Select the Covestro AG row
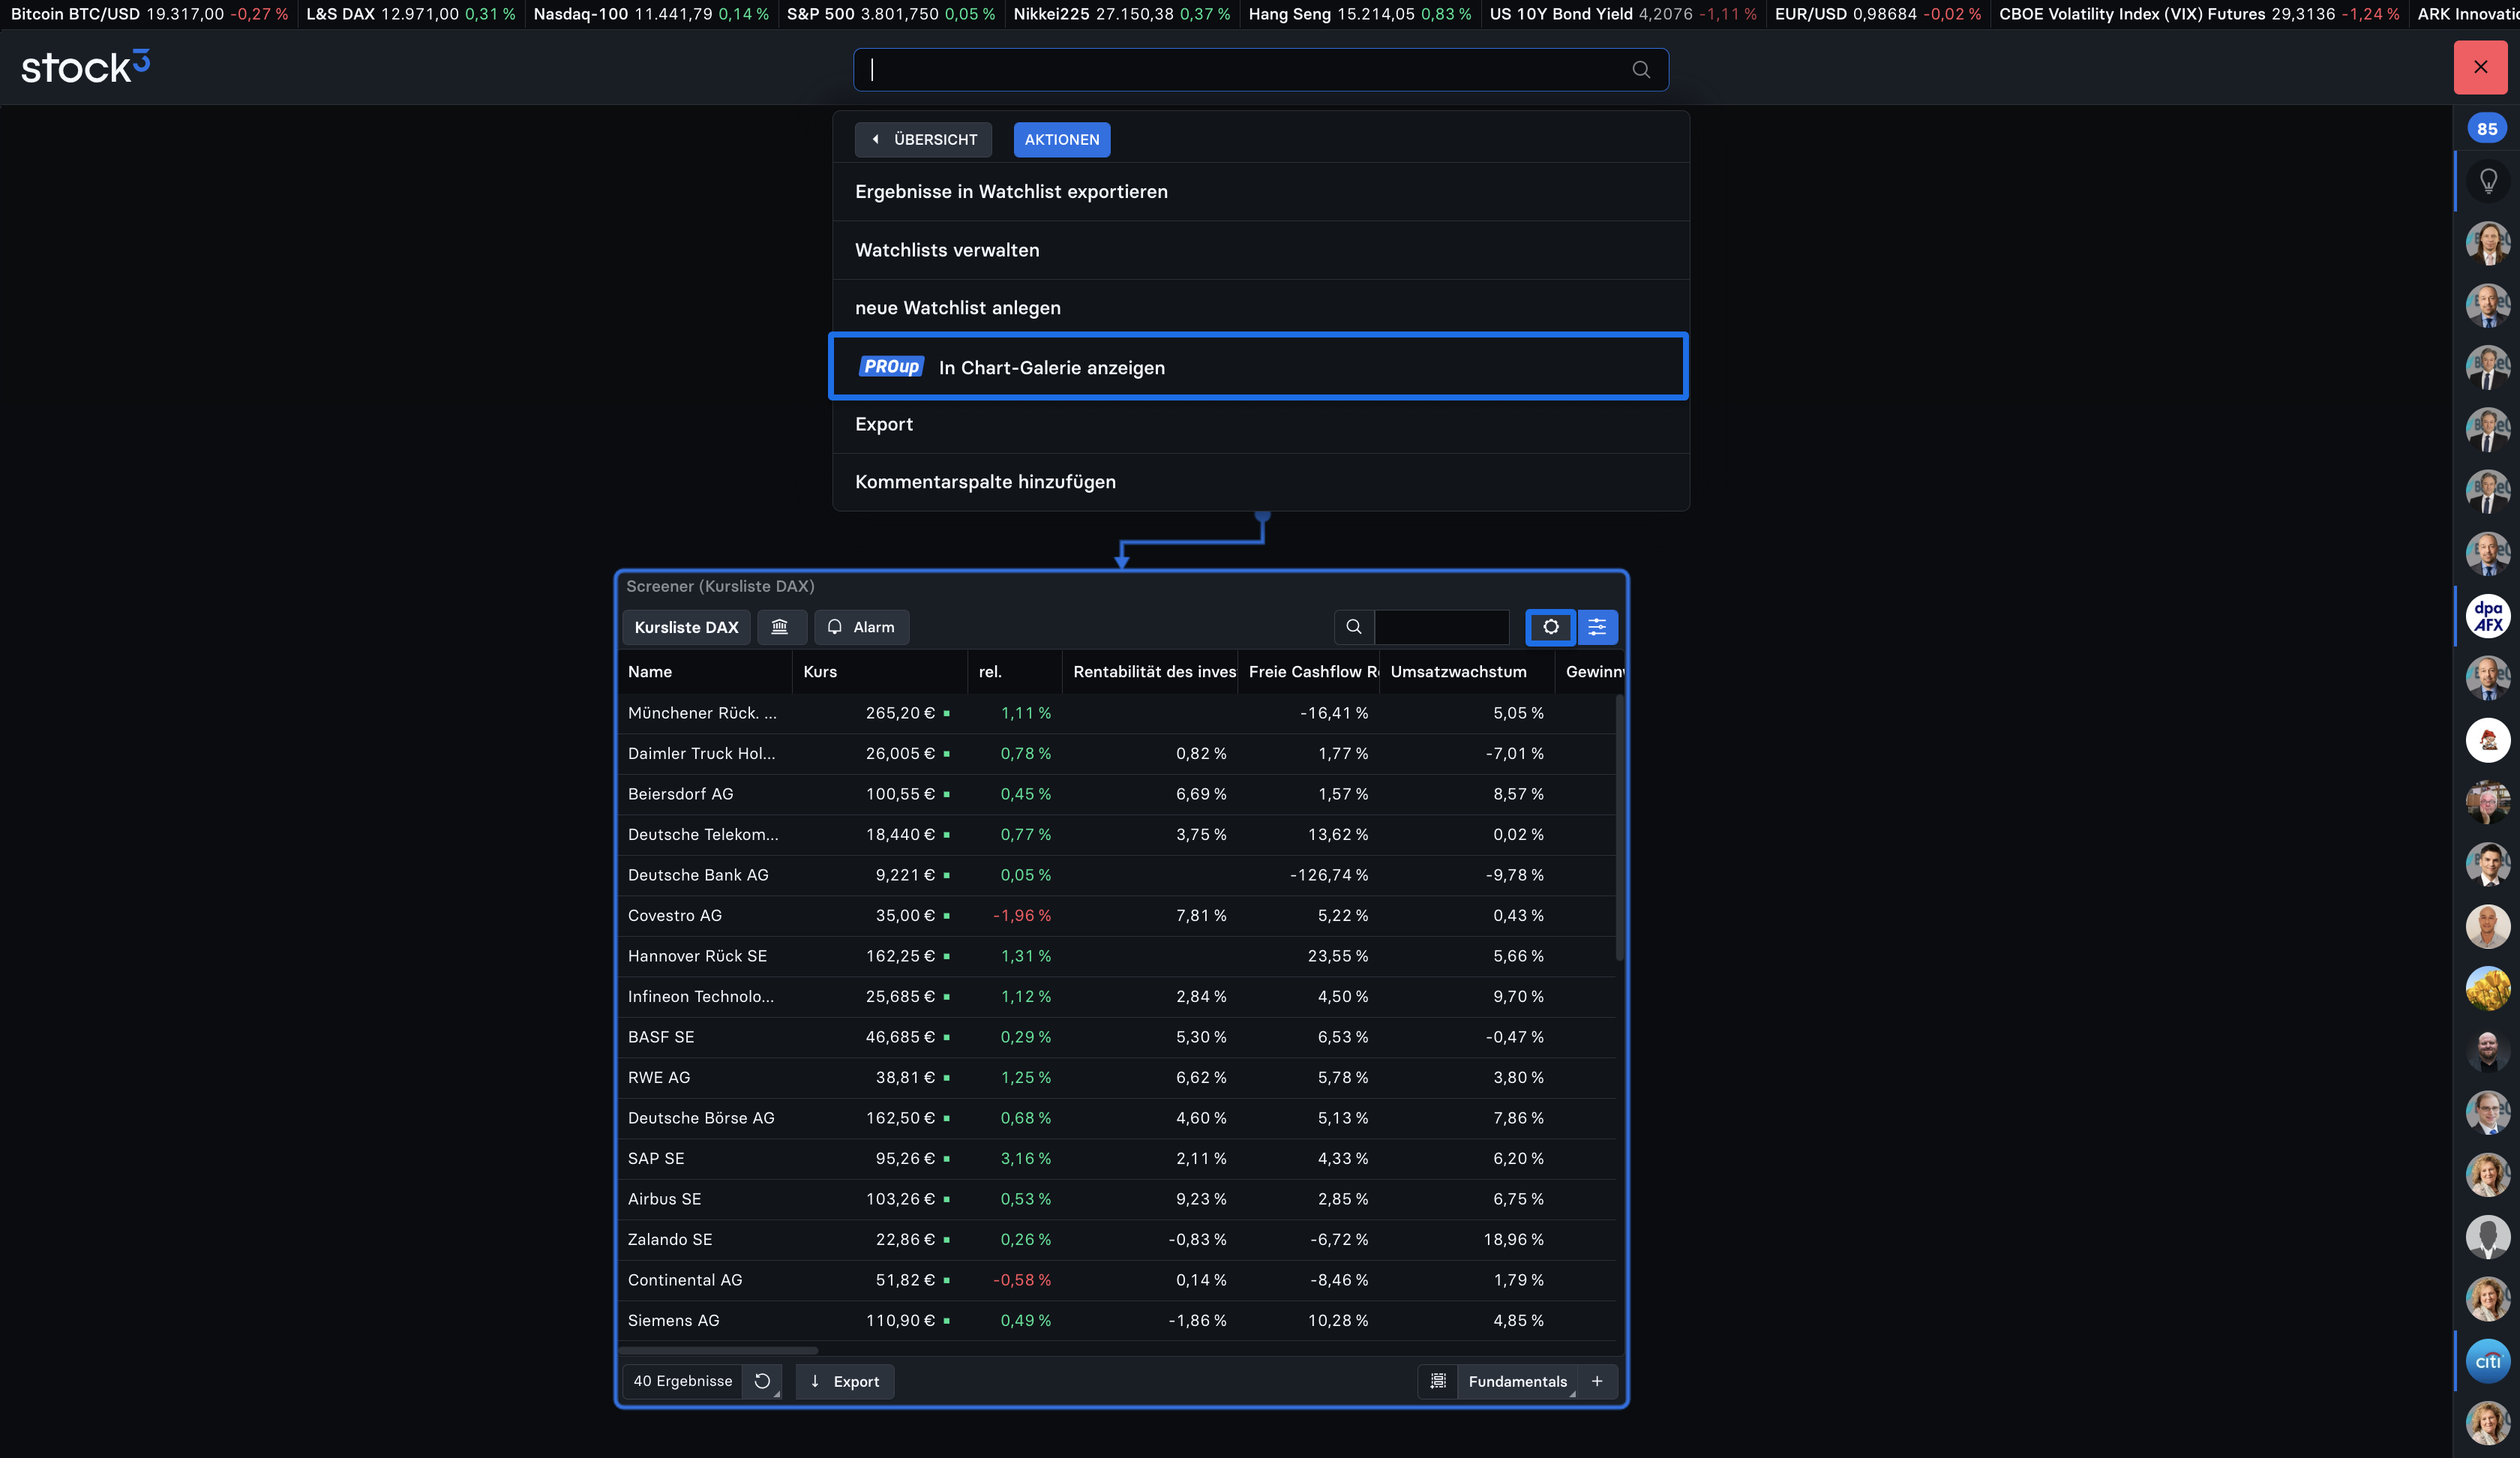The height and width of the screenshot is (1458, 2520). [x=1117, y=916]
